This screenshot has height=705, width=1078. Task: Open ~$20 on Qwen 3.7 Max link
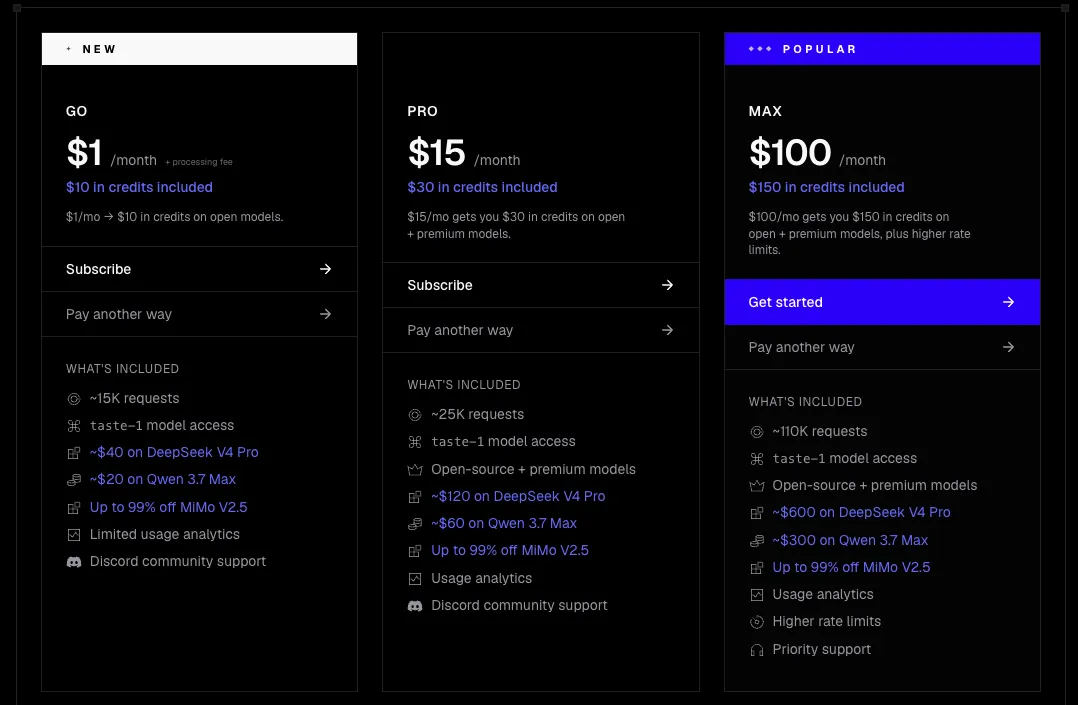163,479
